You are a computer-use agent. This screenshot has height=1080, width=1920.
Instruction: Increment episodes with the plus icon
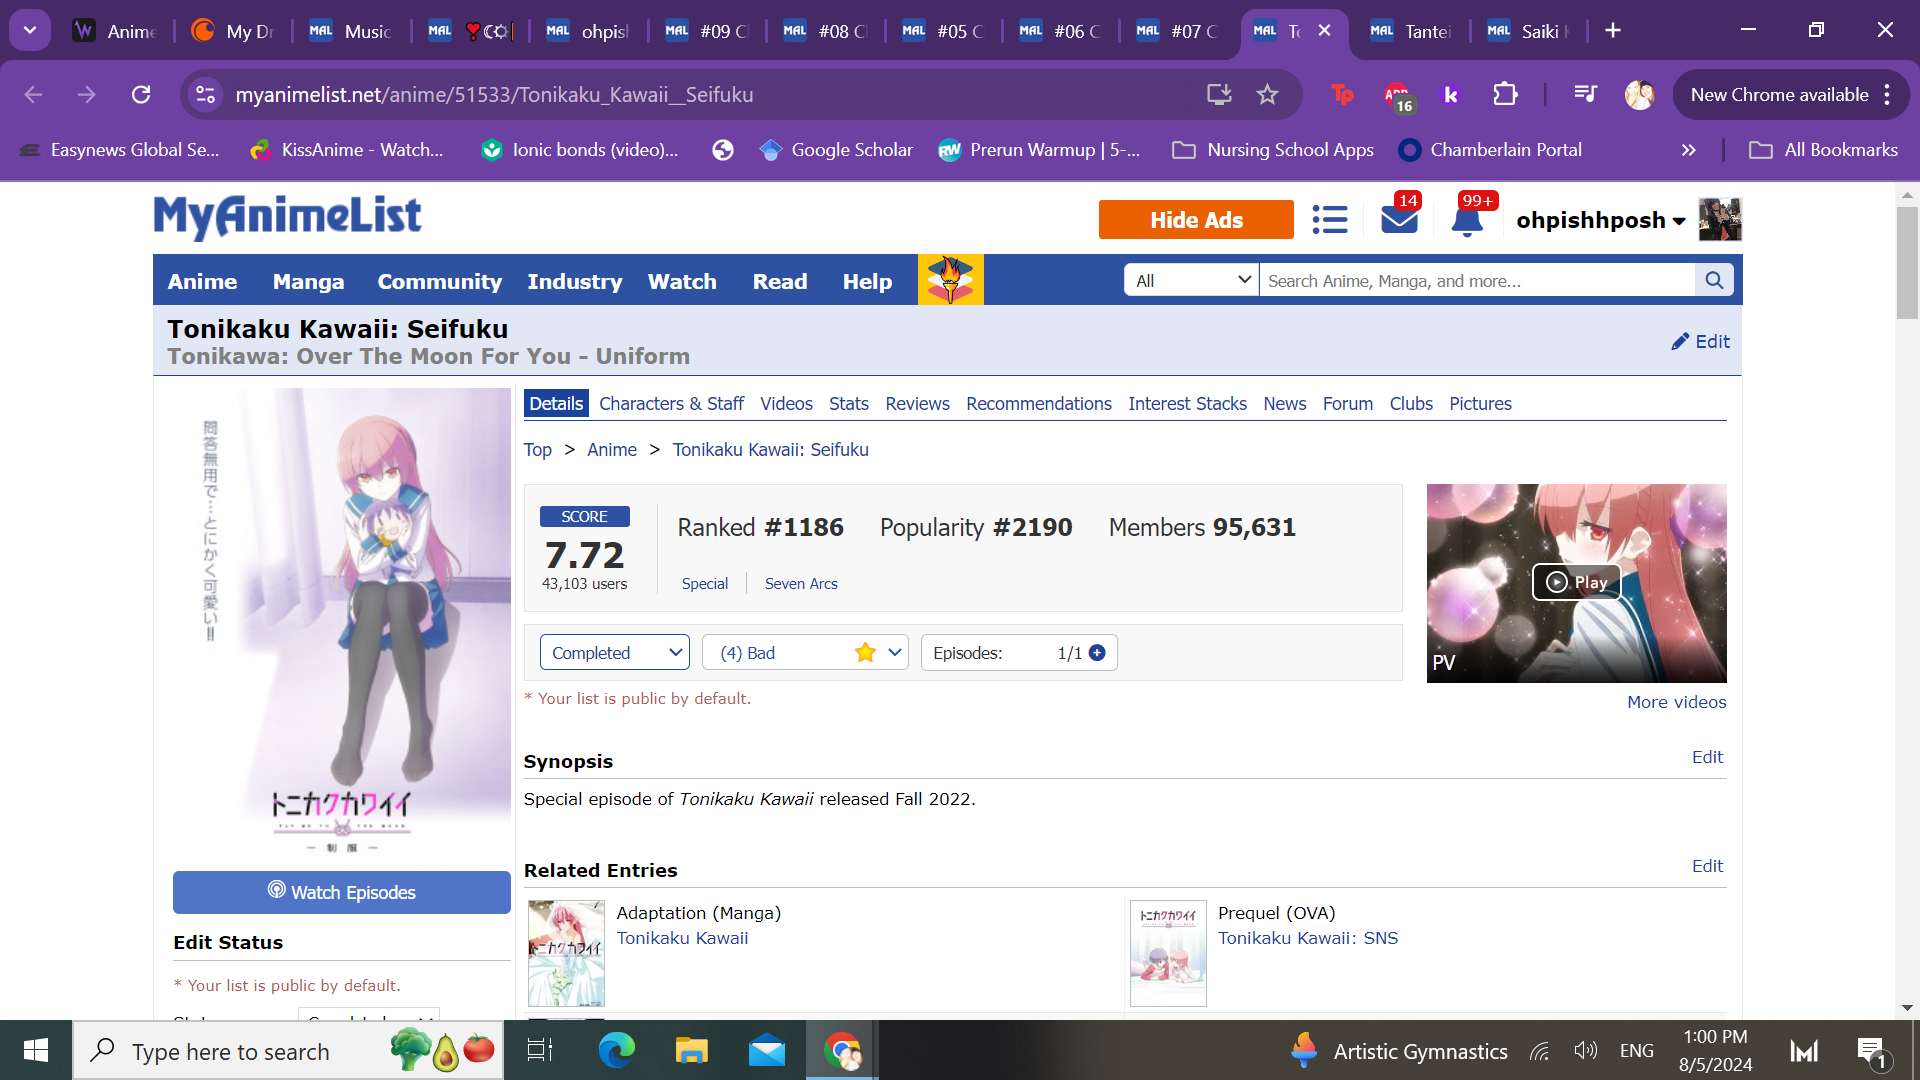[x=1097, y=653]
